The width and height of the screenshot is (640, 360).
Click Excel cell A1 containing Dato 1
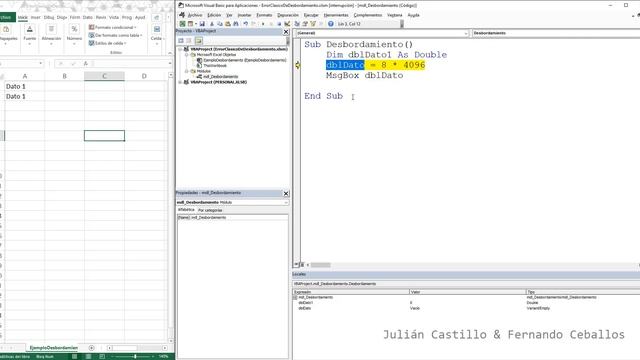(x=24, y=87)
